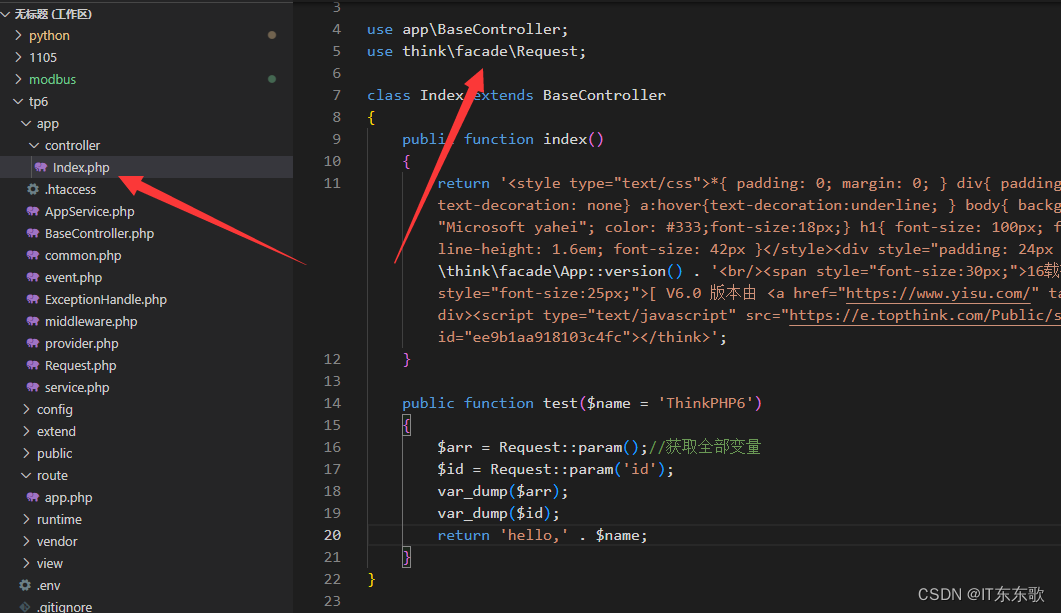Collapse the controller folder
The image size is (1061, 613).
34,145
